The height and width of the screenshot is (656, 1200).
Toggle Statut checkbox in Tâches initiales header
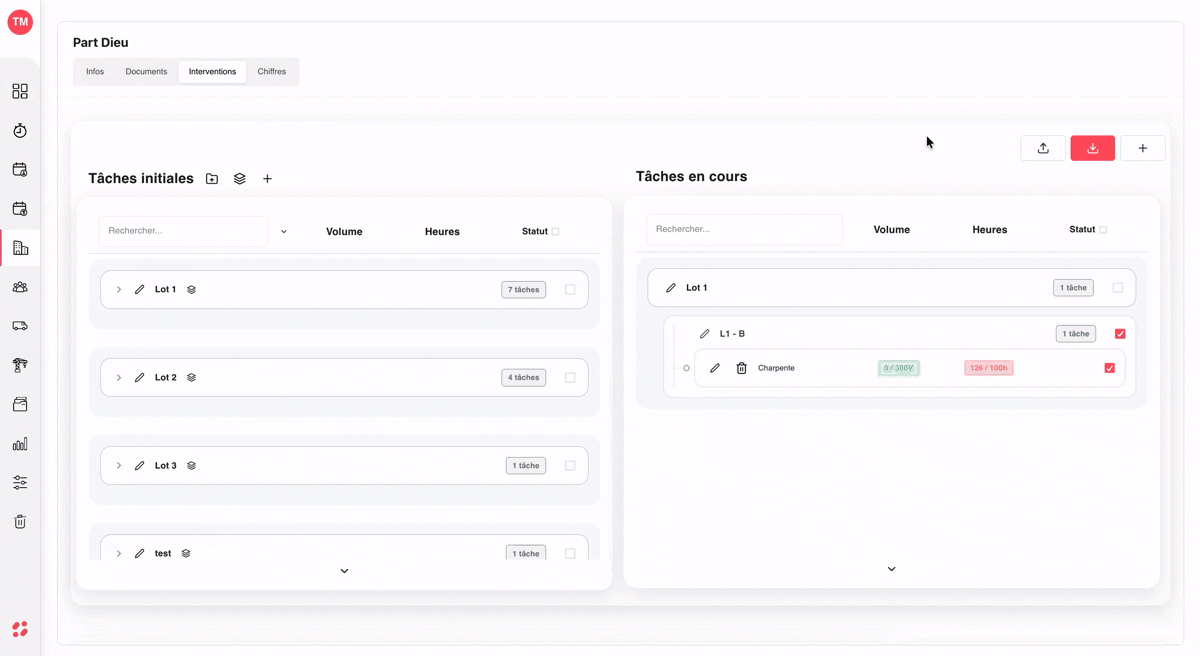tap(556, 232)
